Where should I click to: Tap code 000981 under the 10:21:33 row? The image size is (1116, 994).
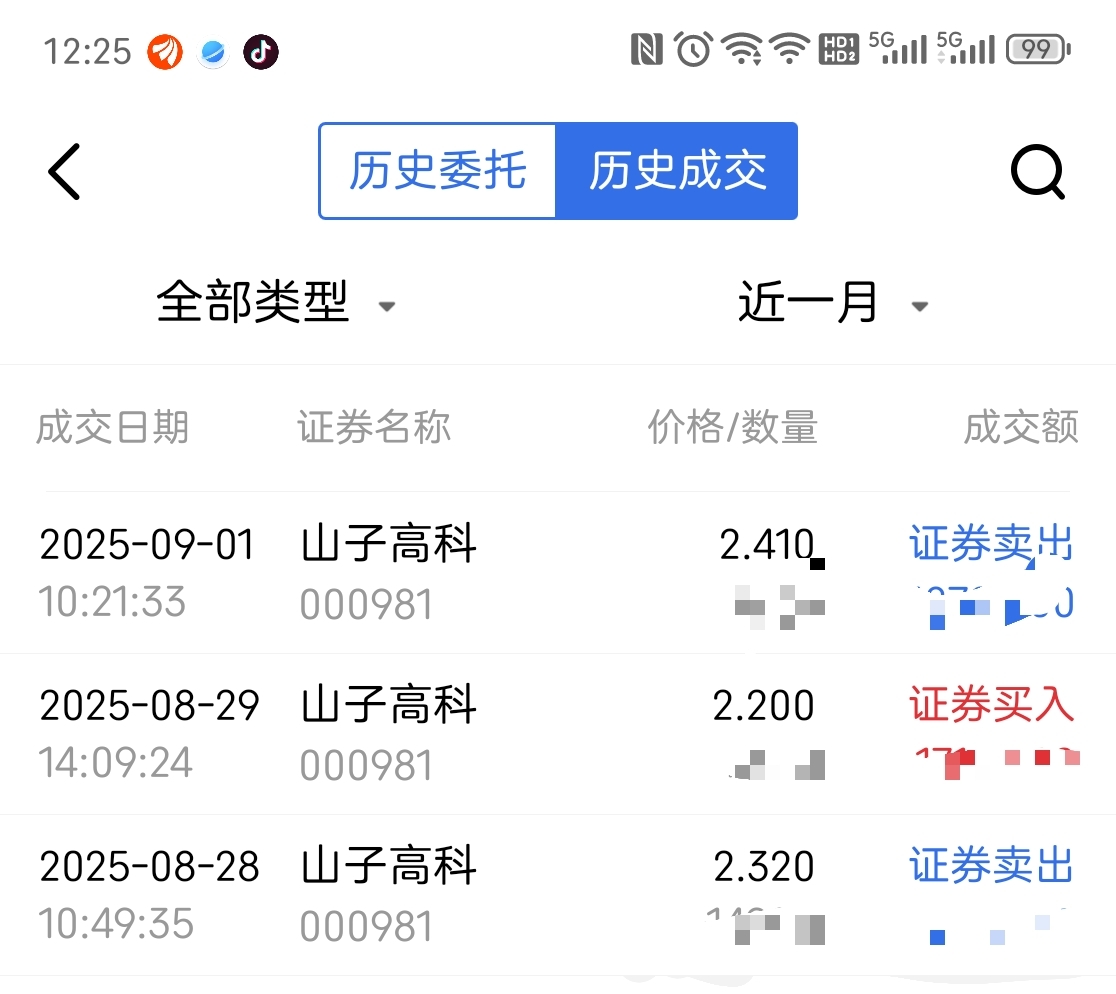366,605
